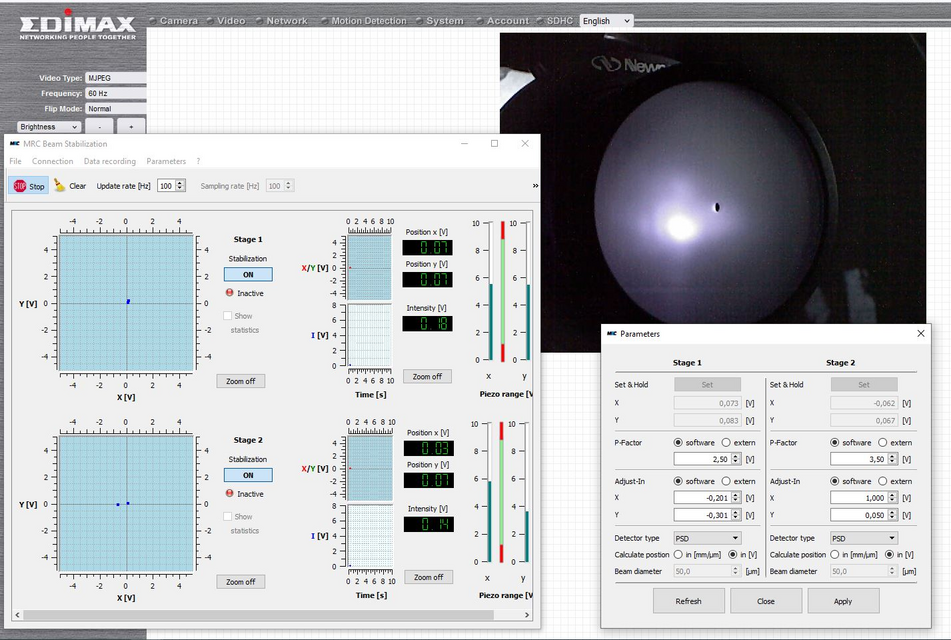This screenshot has width=951, height=640.
Task: Toggle Stage 2 Stabilization ON button
Action: (248, 475)
